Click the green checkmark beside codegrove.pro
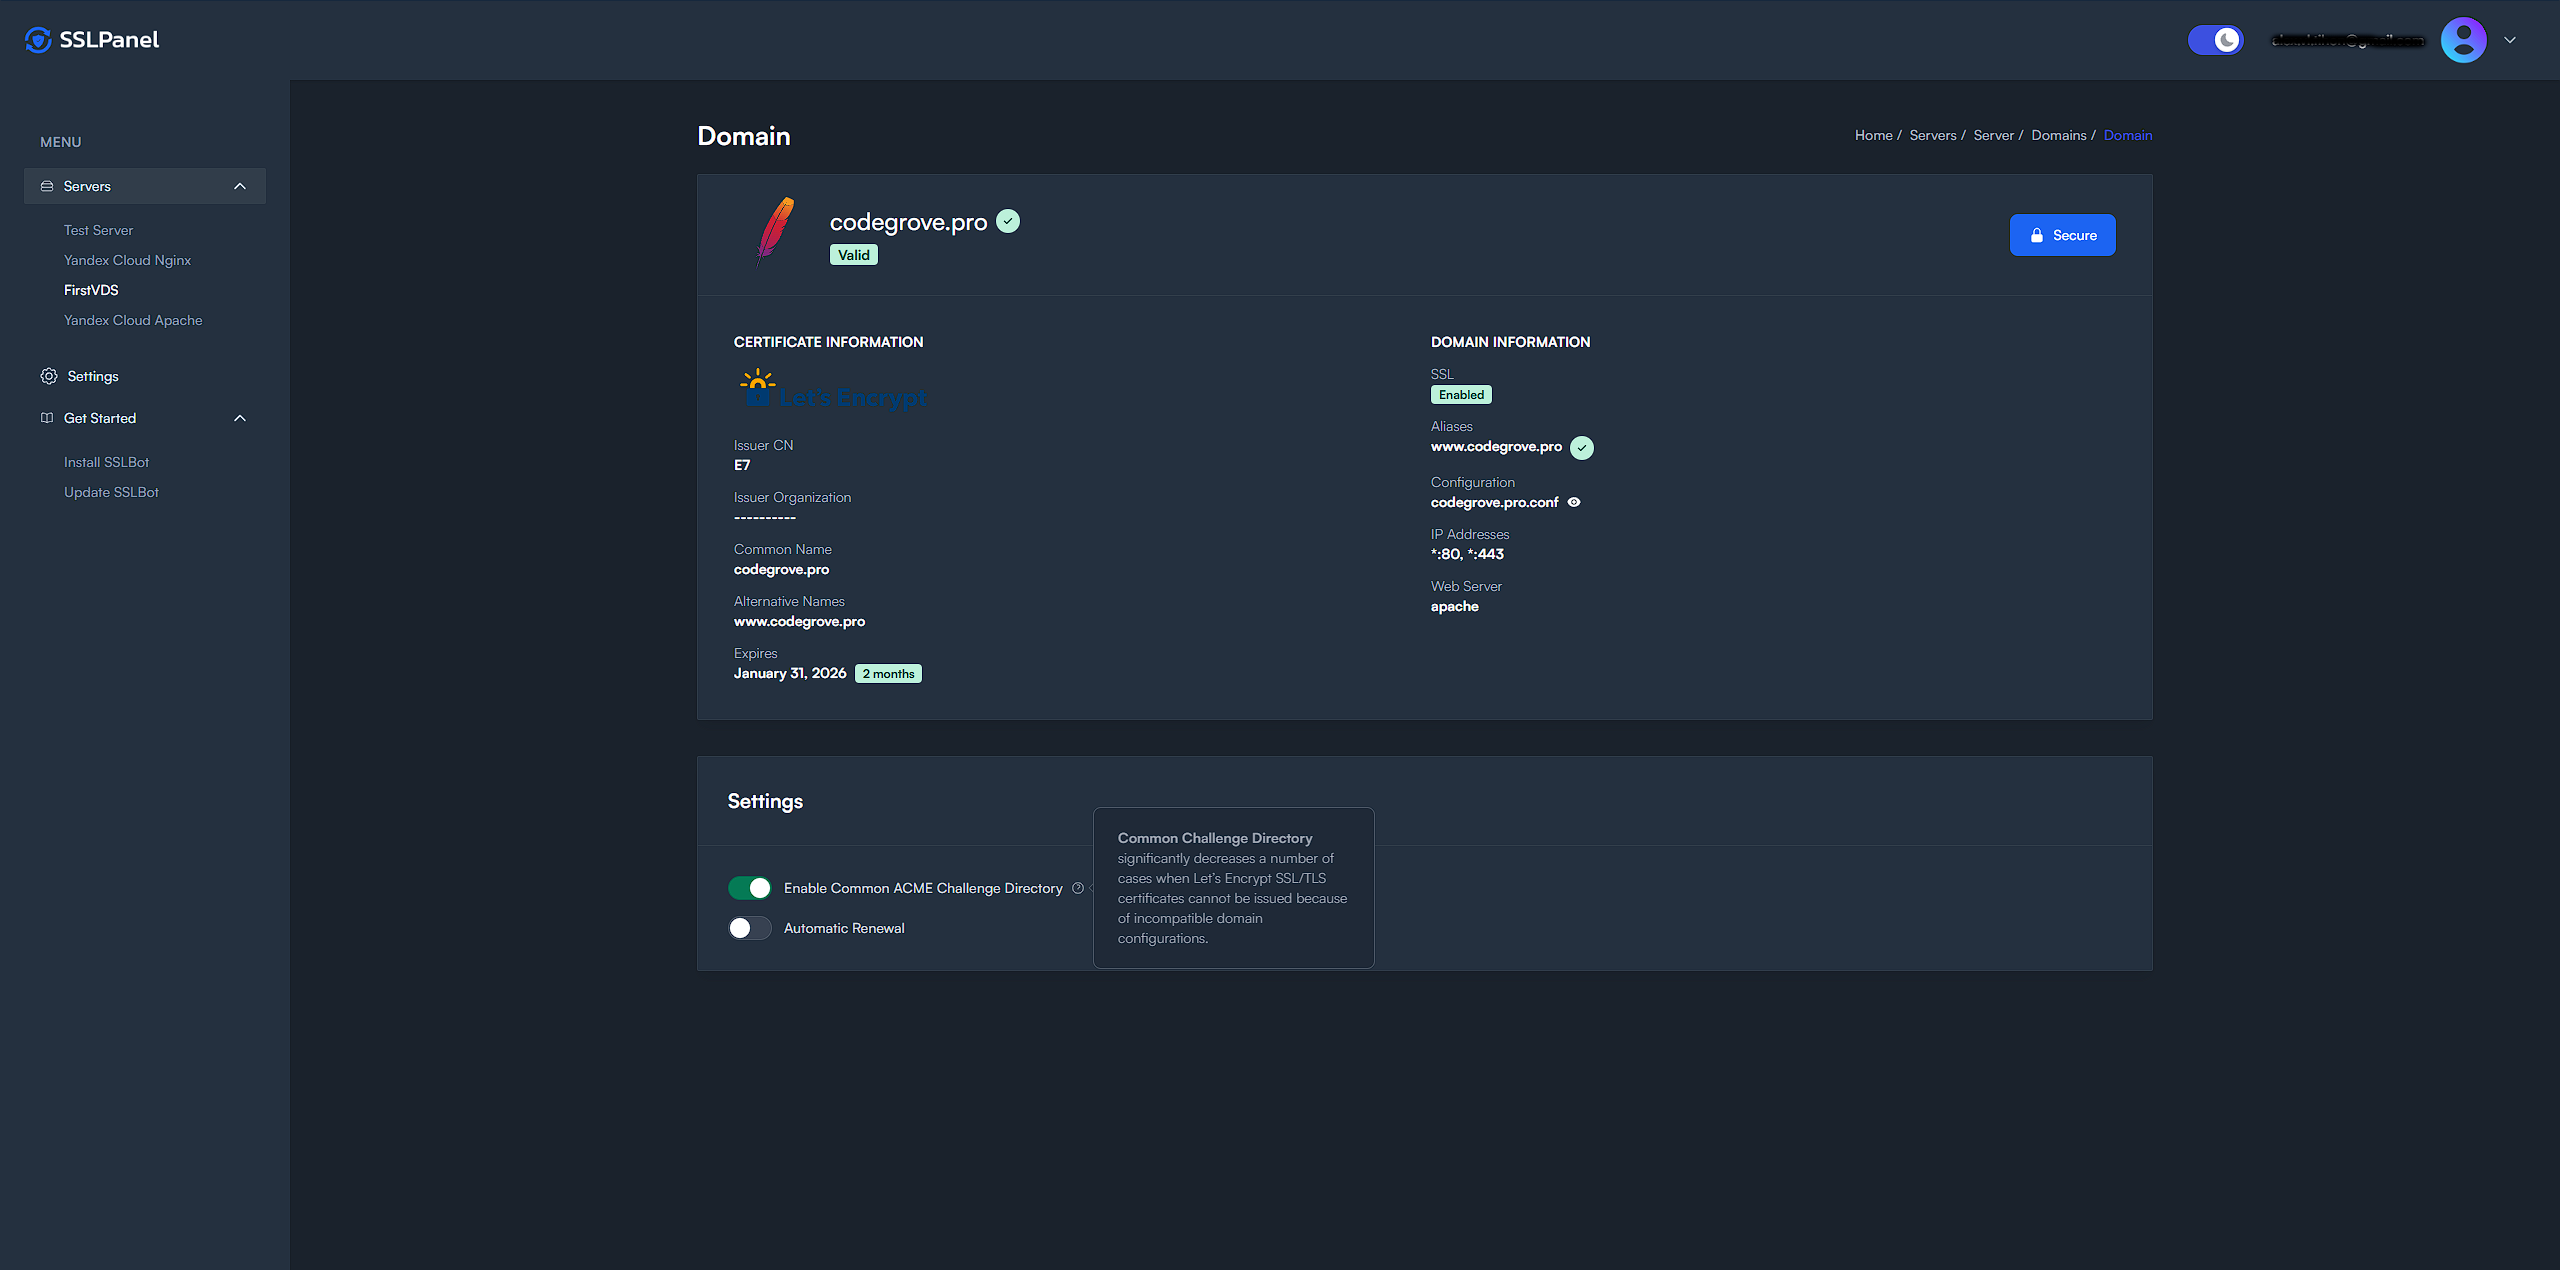Image resolution: width=2560 pixels, height=1270 pixels. 1008,221
